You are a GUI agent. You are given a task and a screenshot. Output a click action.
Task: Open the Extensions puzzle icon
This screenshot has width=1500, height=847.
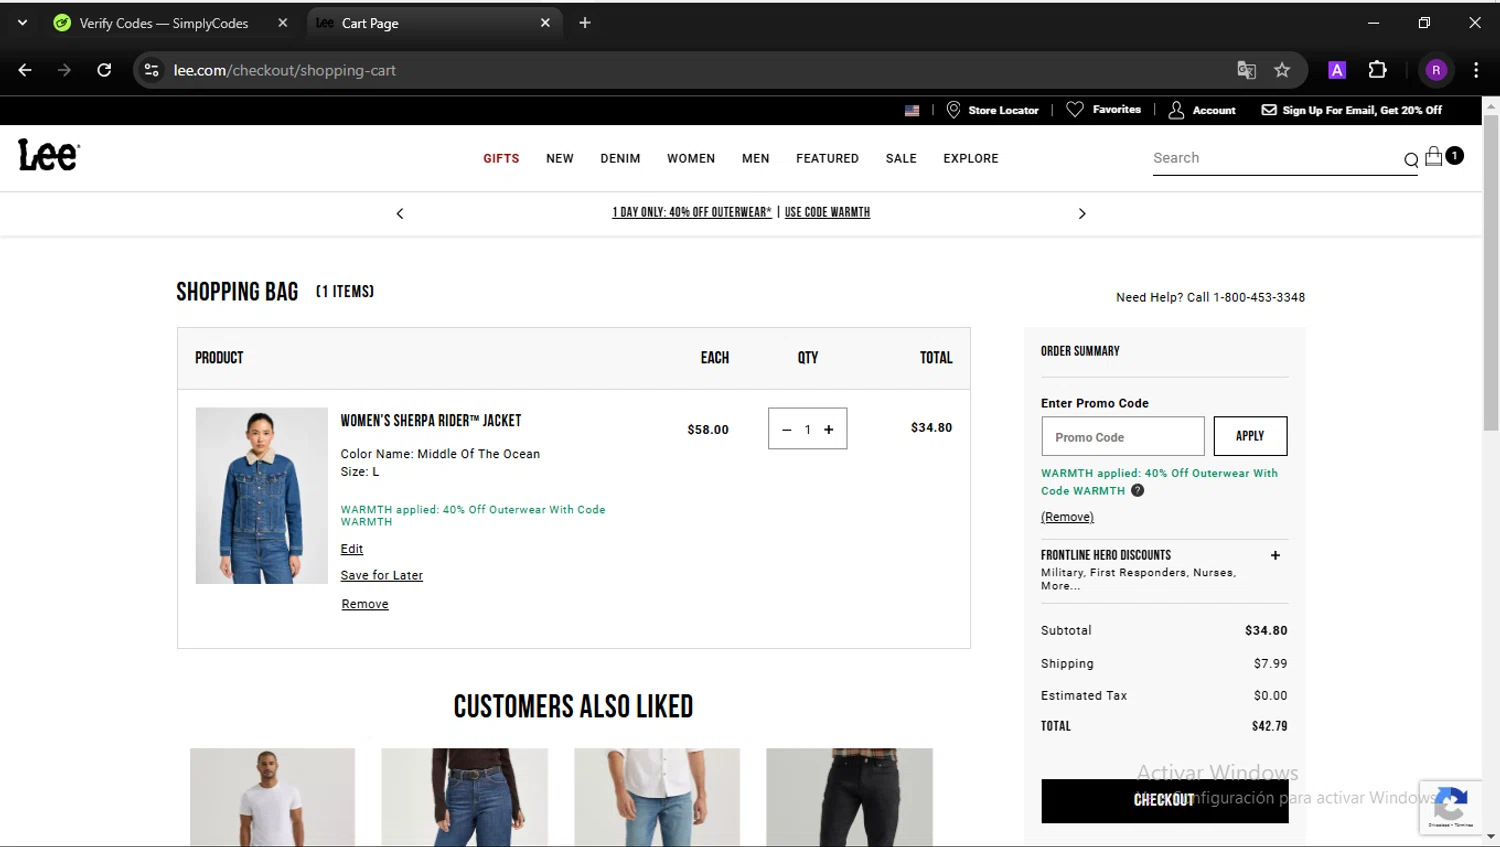pyautogui.click(x=1377, y=70)
